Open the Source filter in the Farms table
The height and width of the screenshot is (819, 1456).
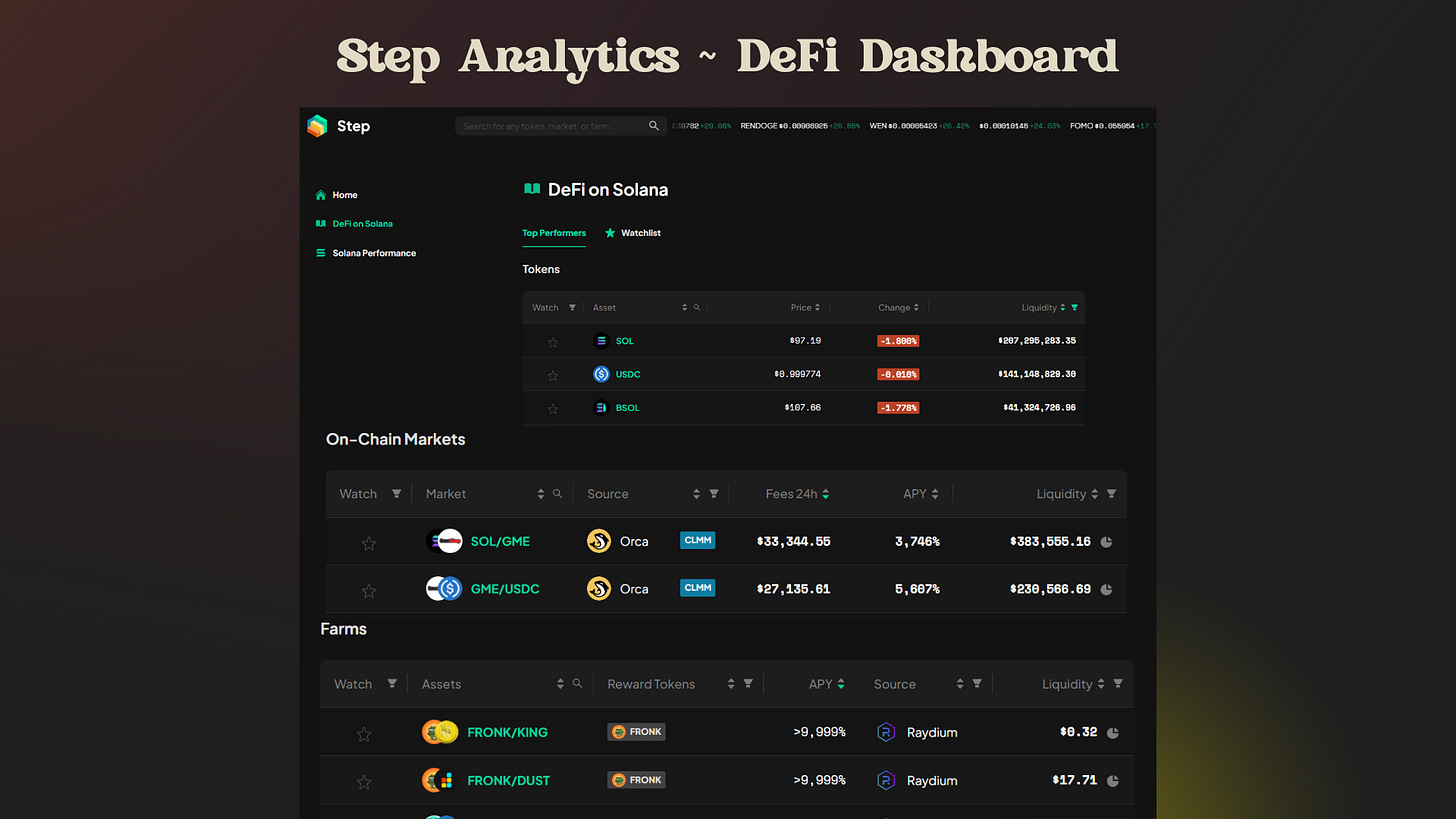click(x=977, y=684)
